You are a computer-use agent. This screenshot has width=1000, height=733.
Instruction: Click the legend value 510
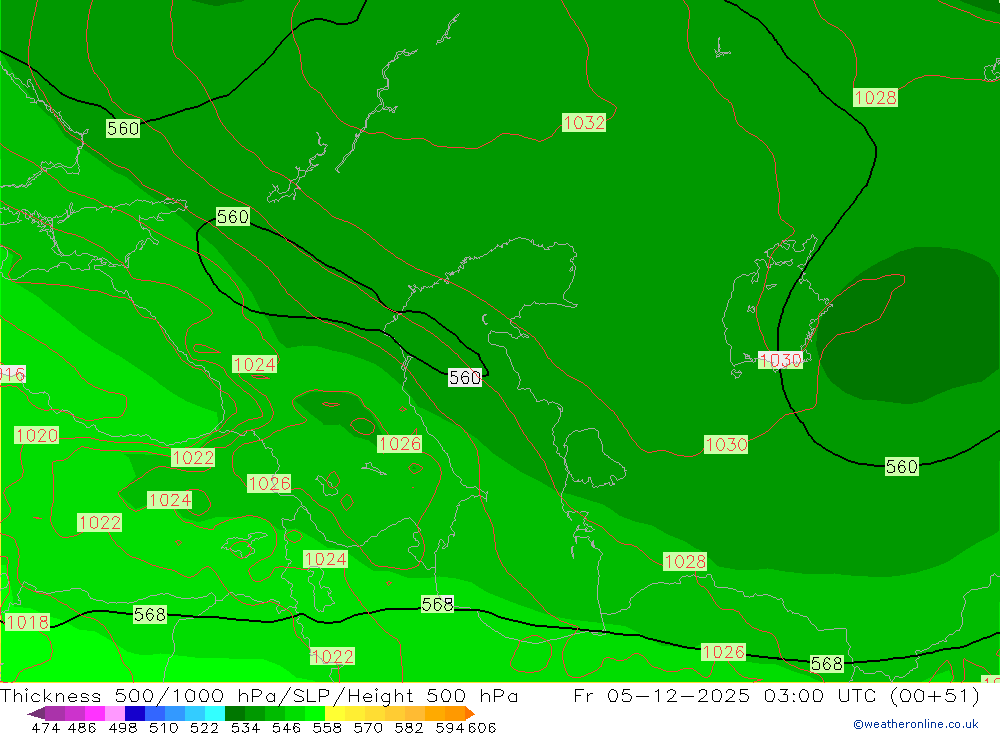(163, 728)
